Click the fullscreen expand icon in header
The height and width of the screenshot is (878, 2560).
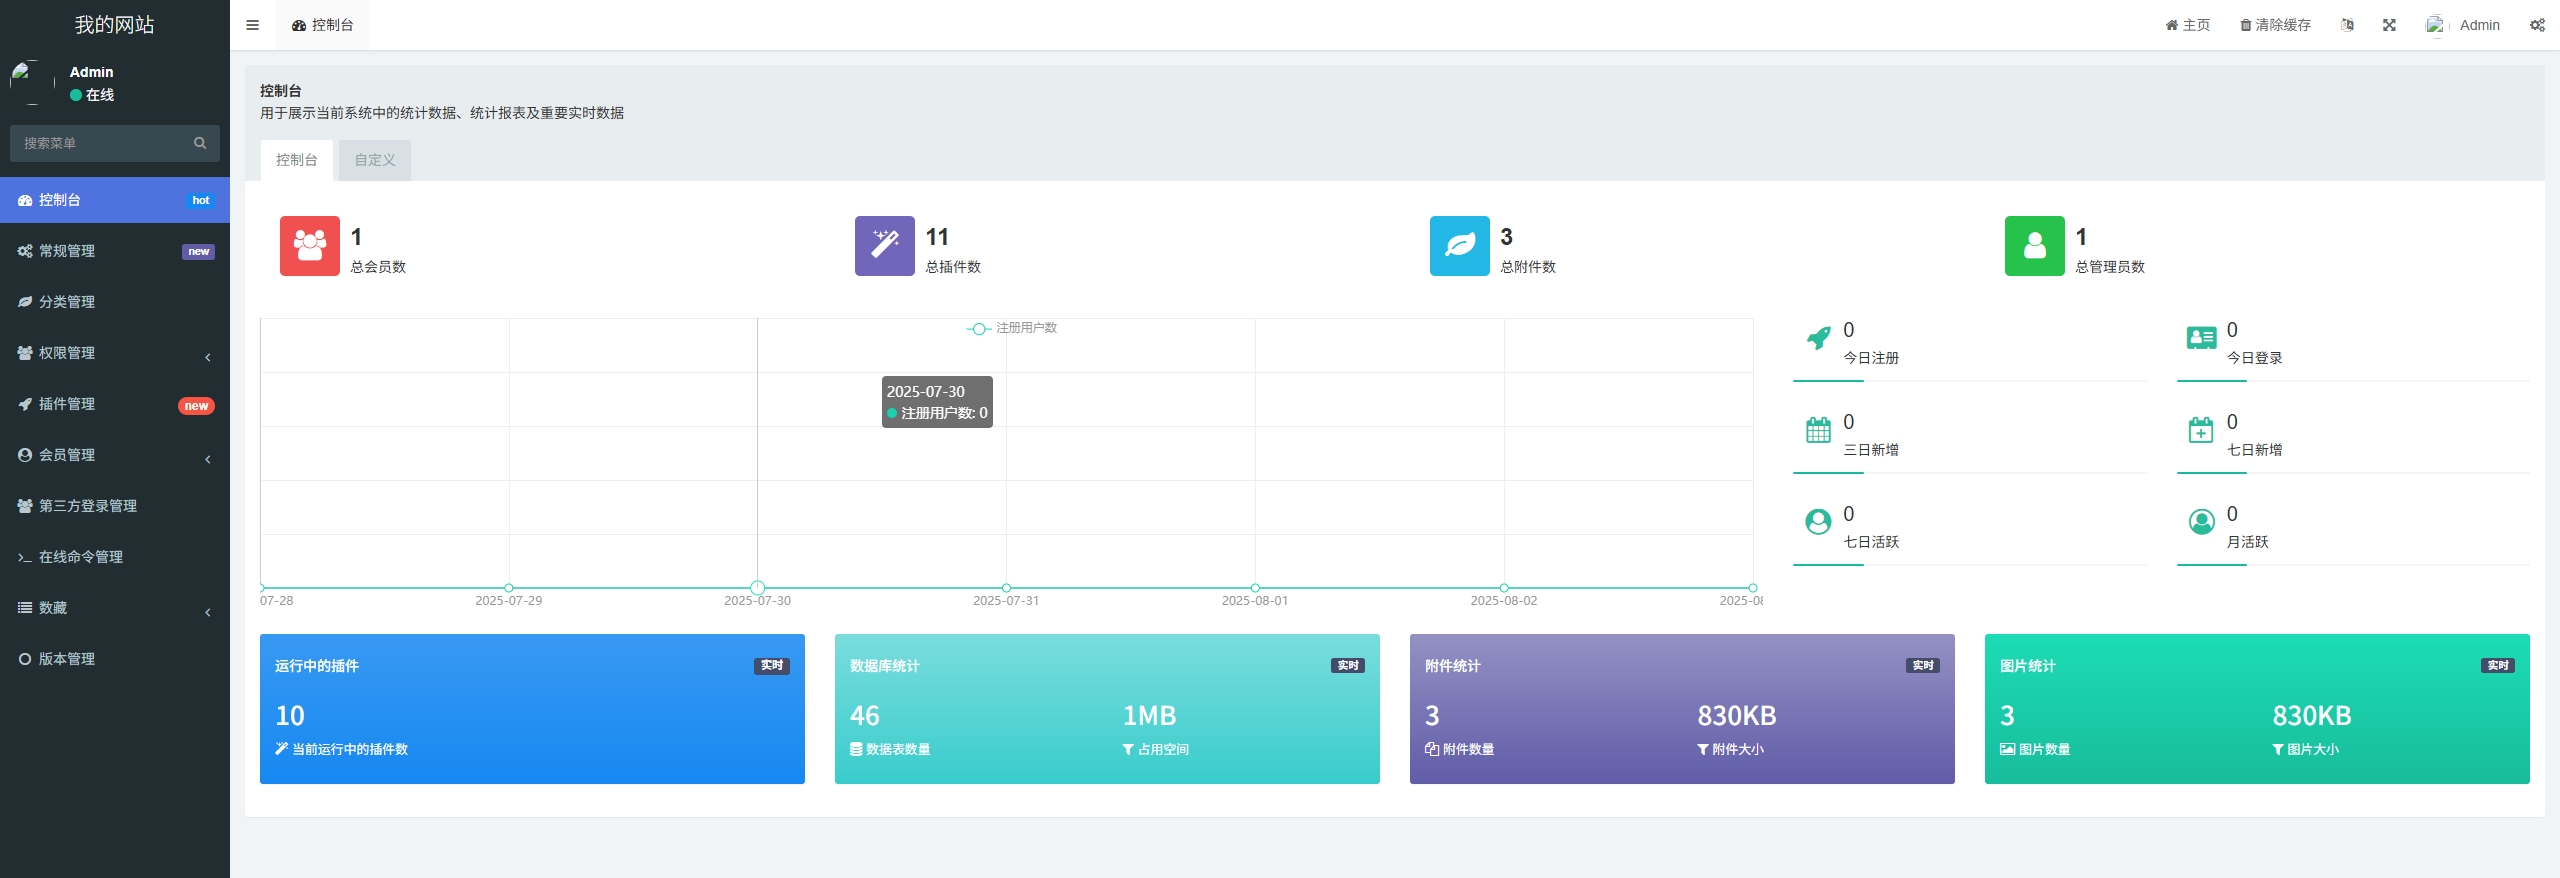[2389, 25]
